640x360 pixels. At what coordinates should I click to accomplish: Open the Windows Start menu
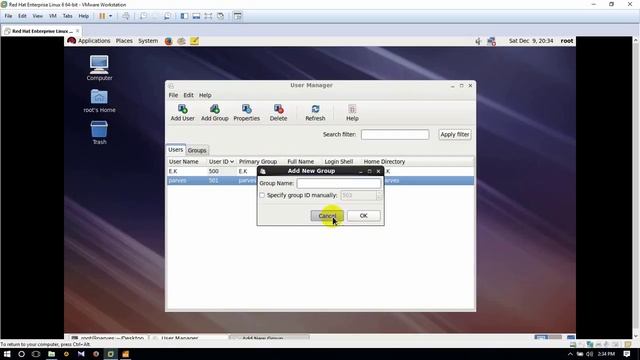7,354
